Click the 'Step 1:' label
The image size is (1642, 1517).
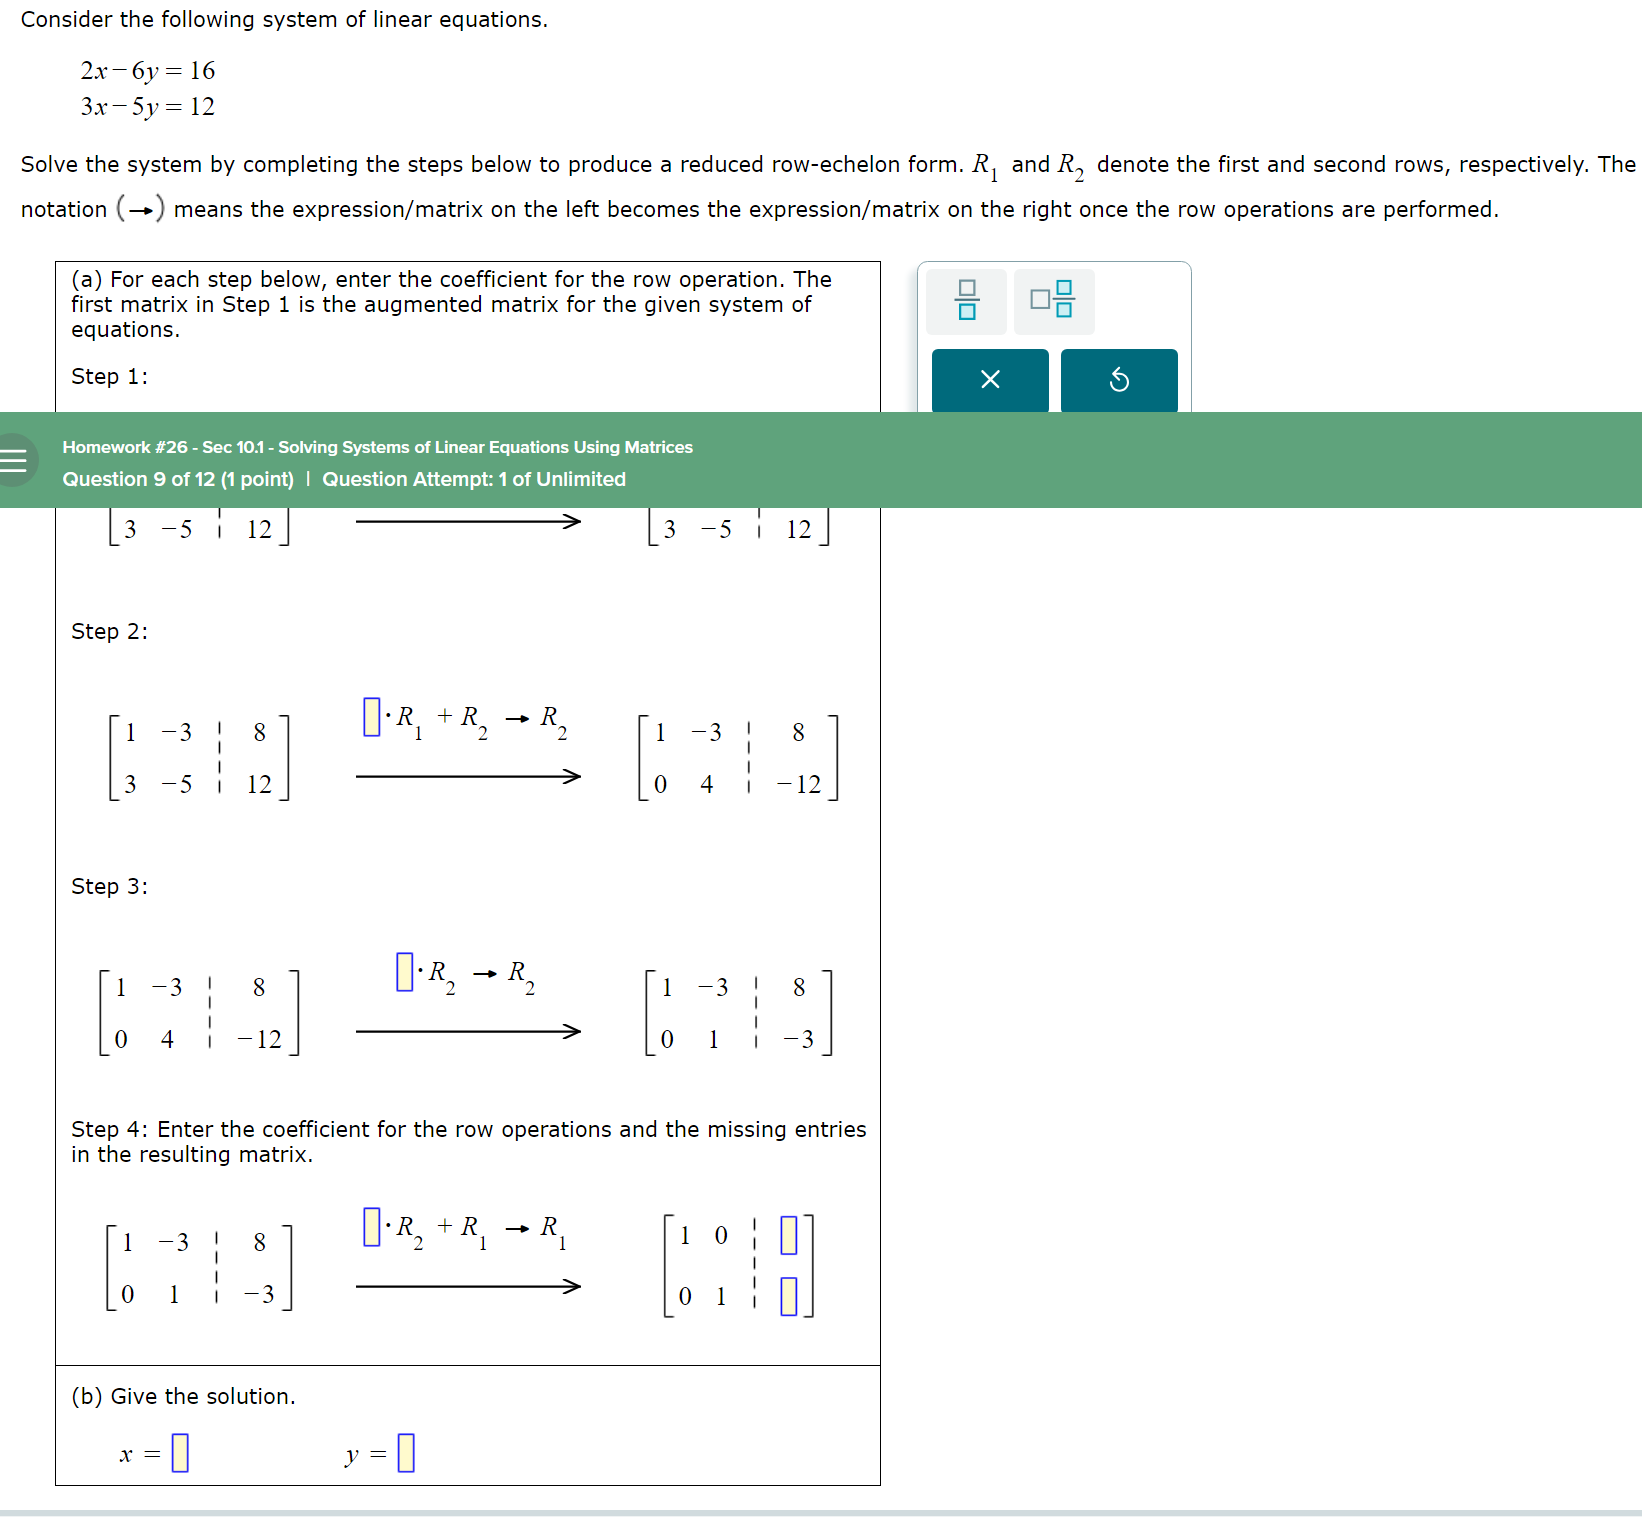(x=109, y=376)
